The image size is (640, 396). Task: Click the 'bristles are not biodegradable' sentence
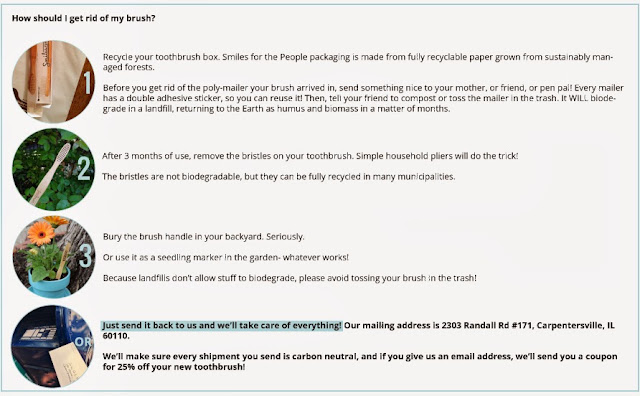tap(279, 177)
